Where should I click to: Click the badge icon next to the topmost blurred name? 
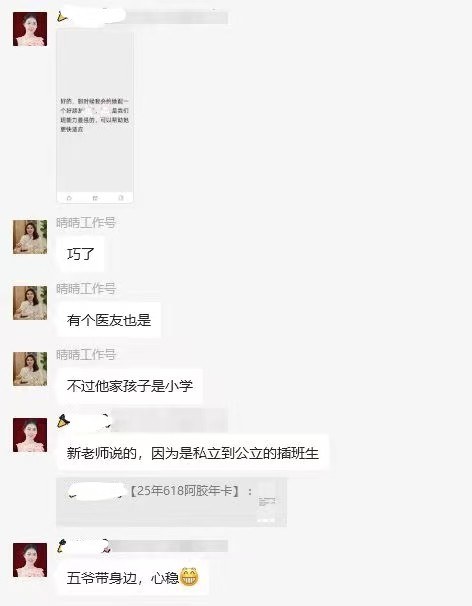click(62, 16)
